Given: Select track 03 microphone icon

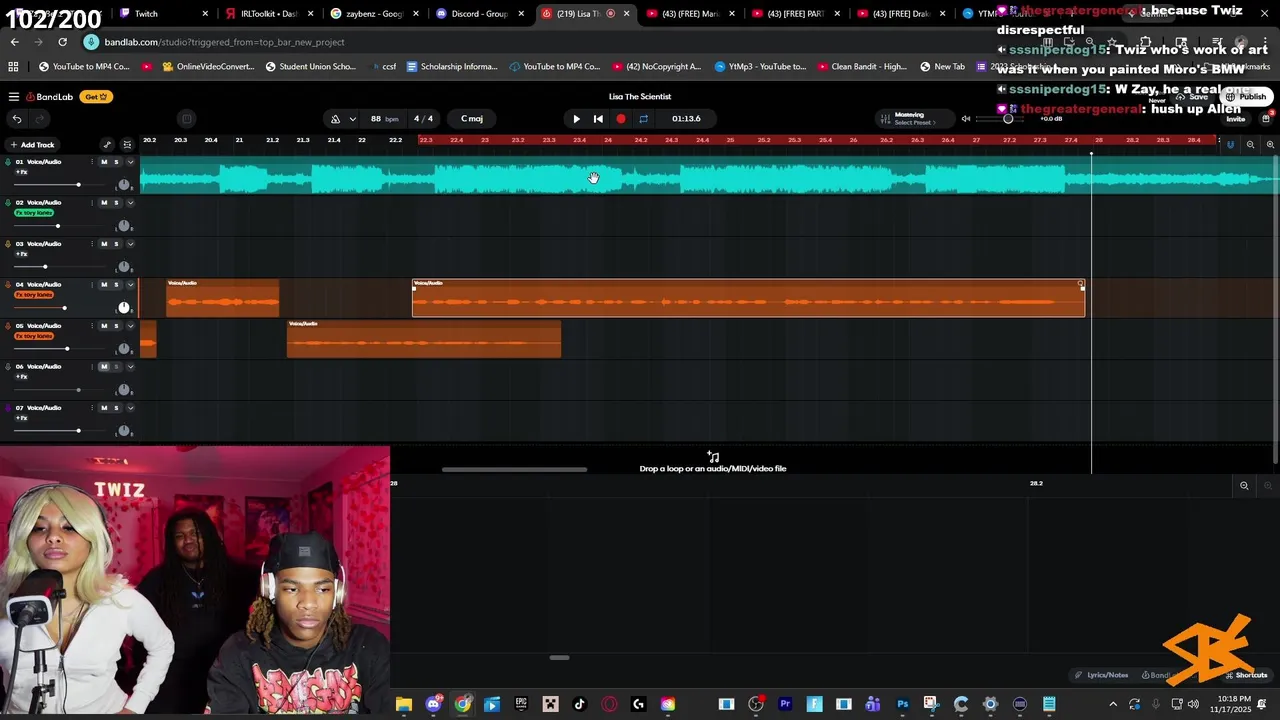Looking at the screenshot, I should click(9, 244).
